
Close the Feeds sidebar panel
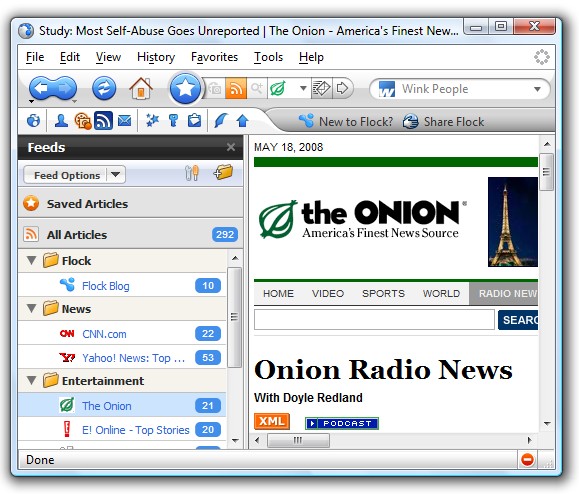pos(231,147)
